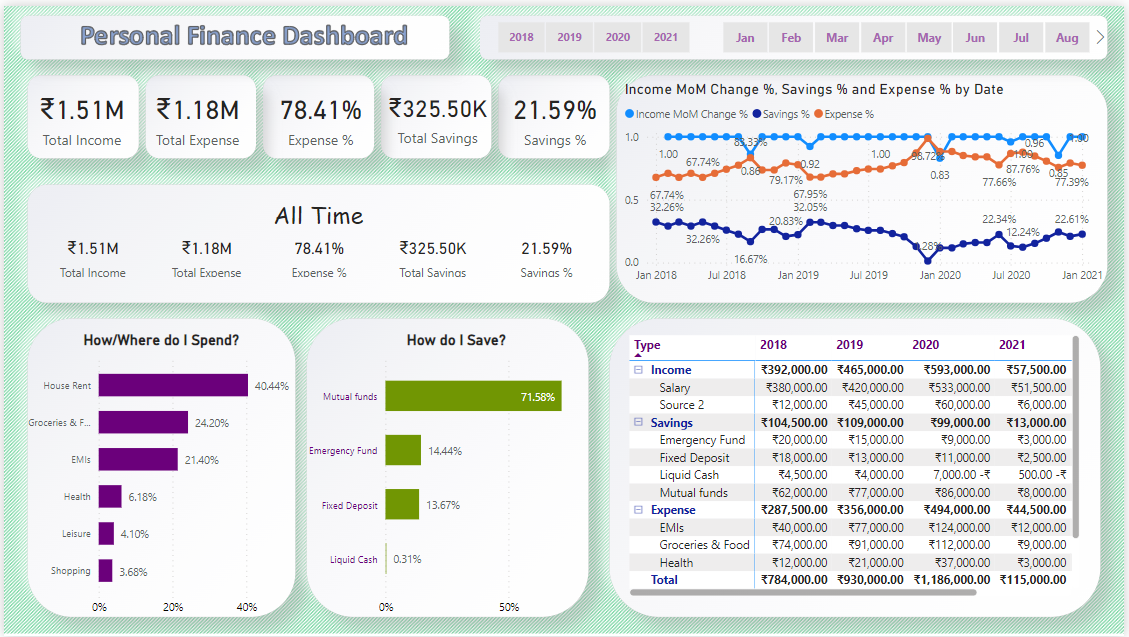Select 2019 in the year slicer
The height and width of the screenshot is (637, 1129).
[x=569, y=37]
